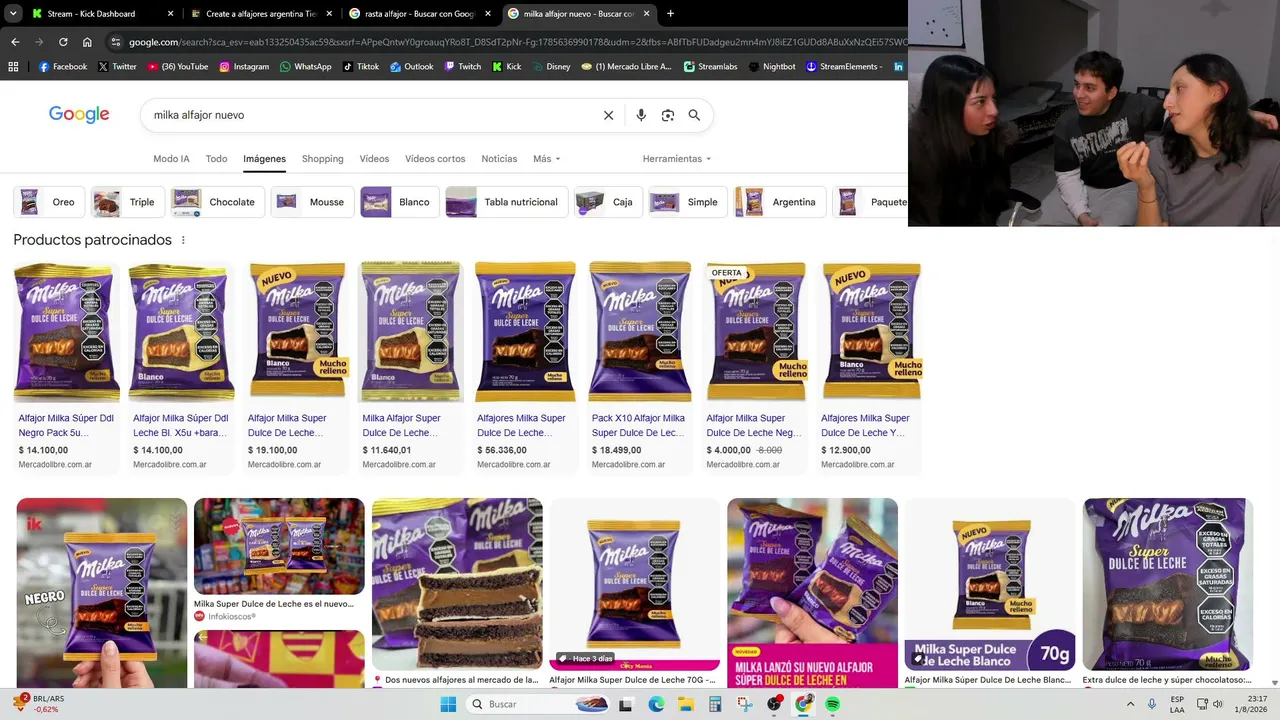Search by image with Google Lens
Image resolution: width=1280 pixels, height=720 pixels.
point(668,115)
